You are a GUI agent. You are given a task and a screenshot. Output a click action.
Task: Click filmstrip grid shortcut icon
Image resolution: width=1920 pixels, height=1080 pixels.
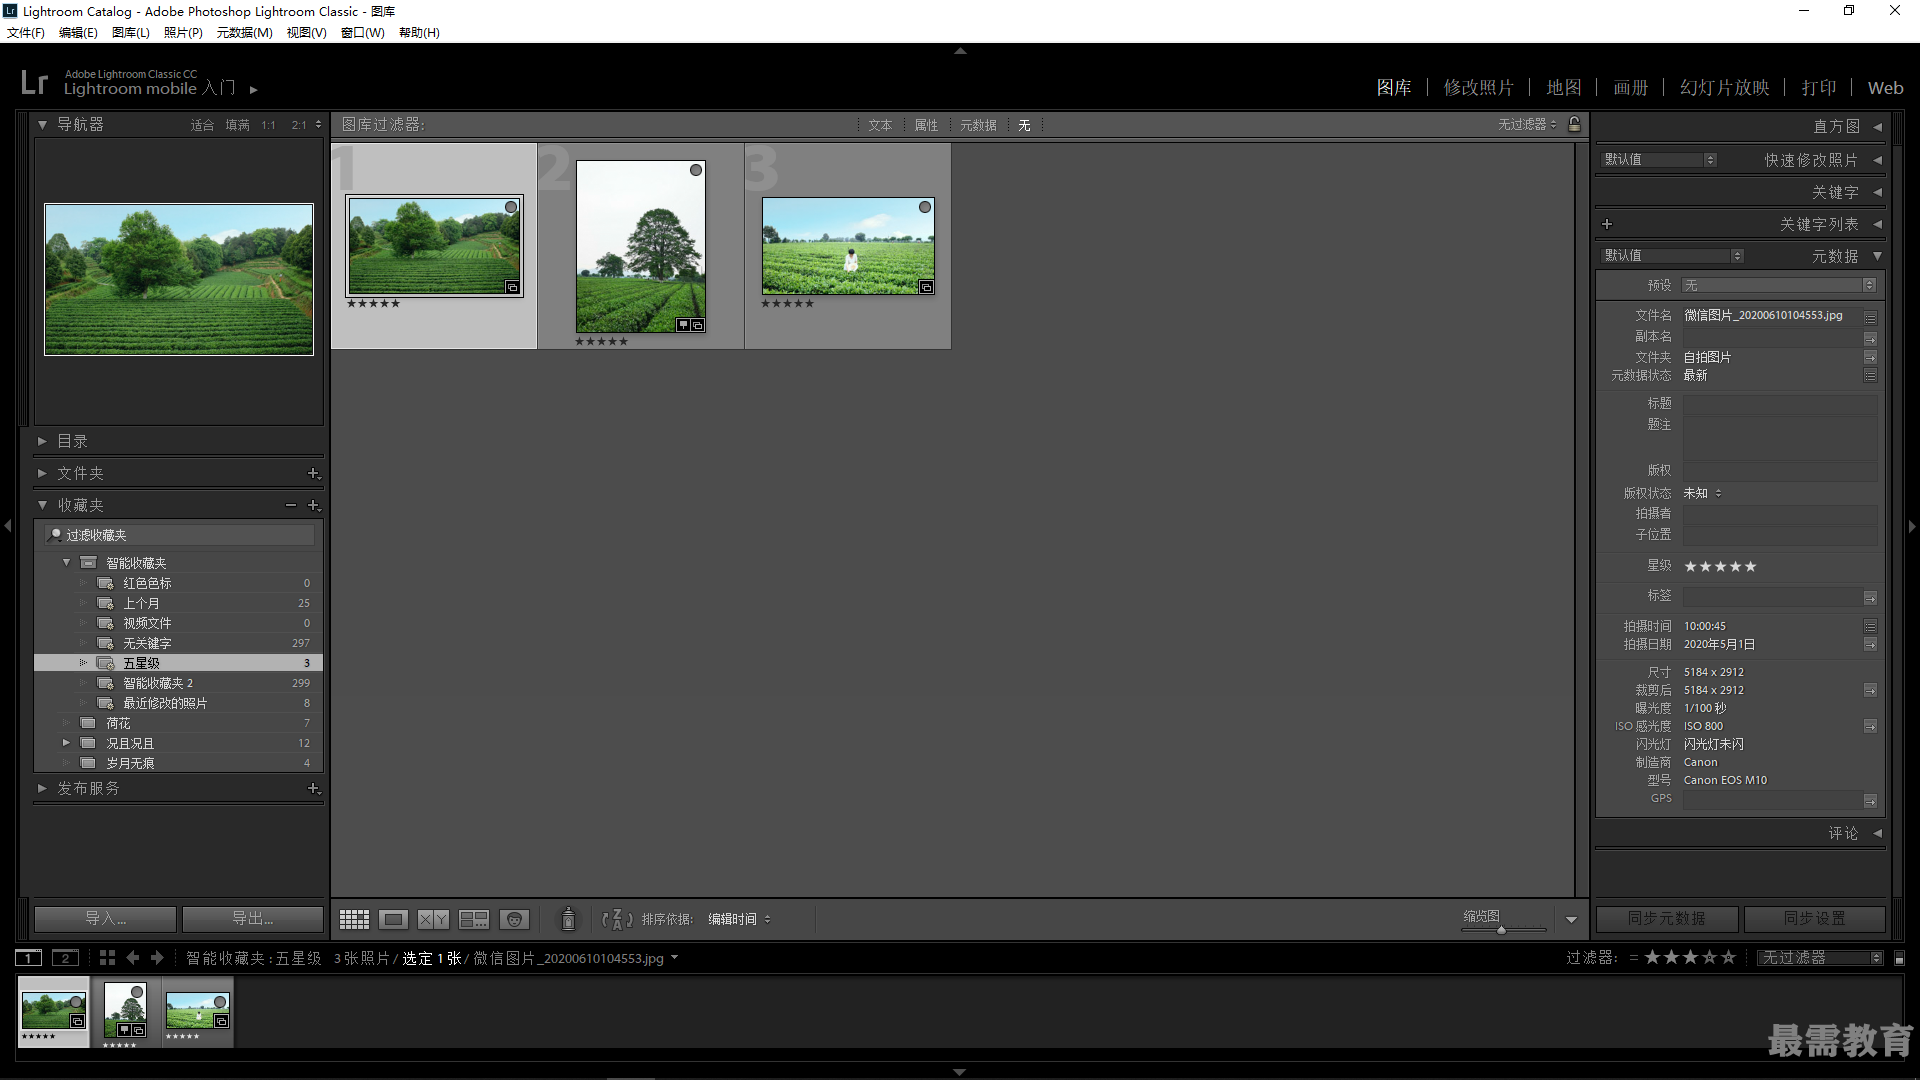[107, 958]
